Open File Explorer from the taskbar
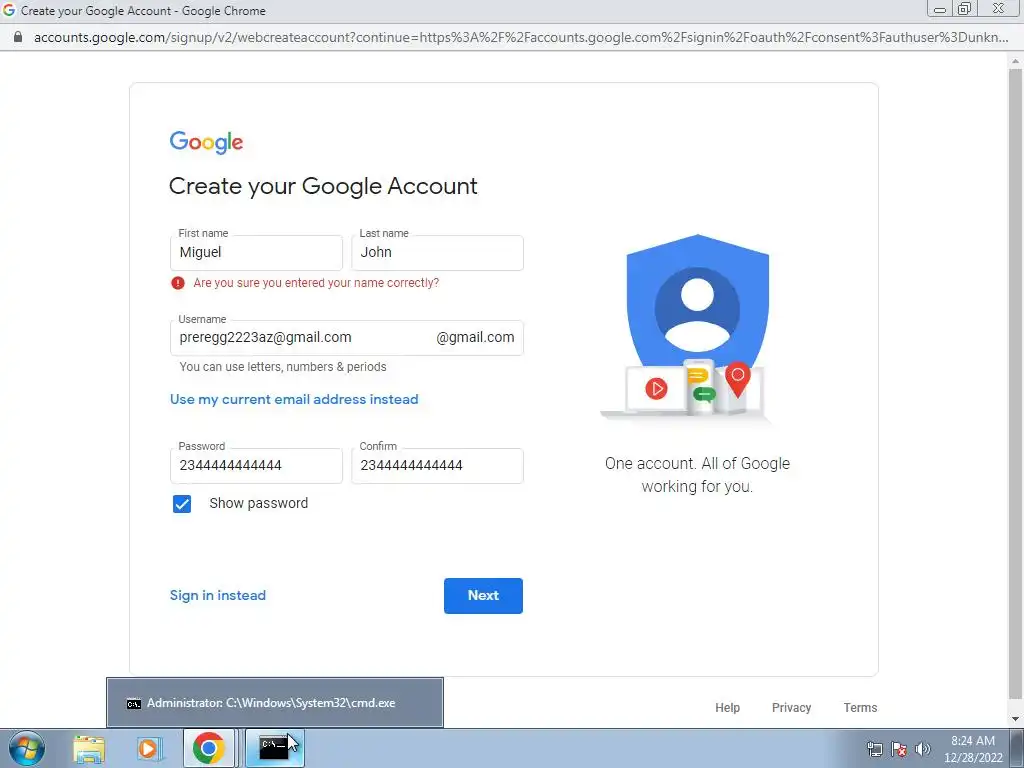This screenshot has height=768, width=1024. pyautogui.click(x=89, y=748)
